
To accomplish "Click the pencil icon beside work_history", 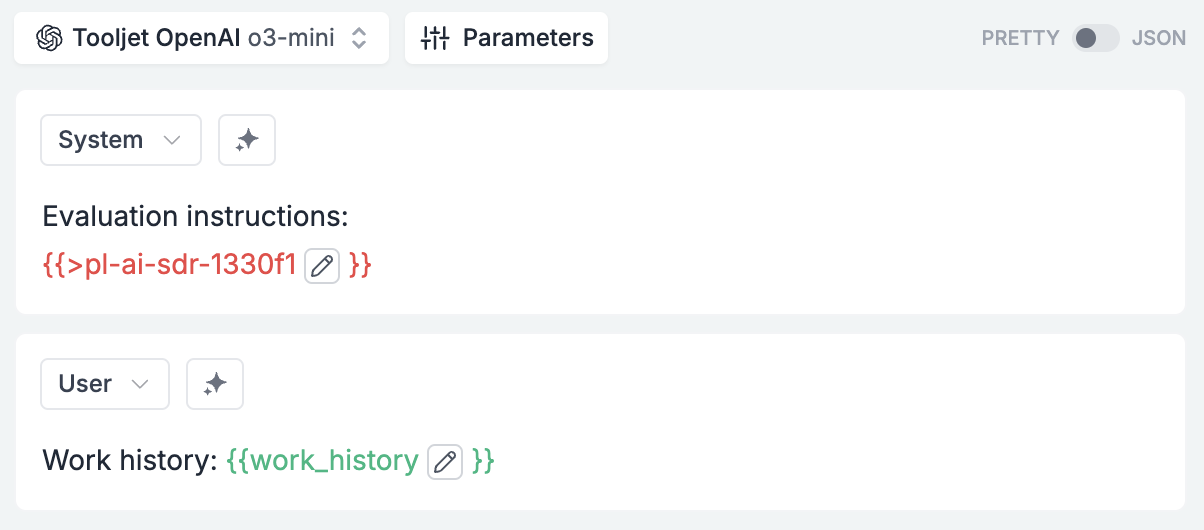I will (x=445, y=462).
